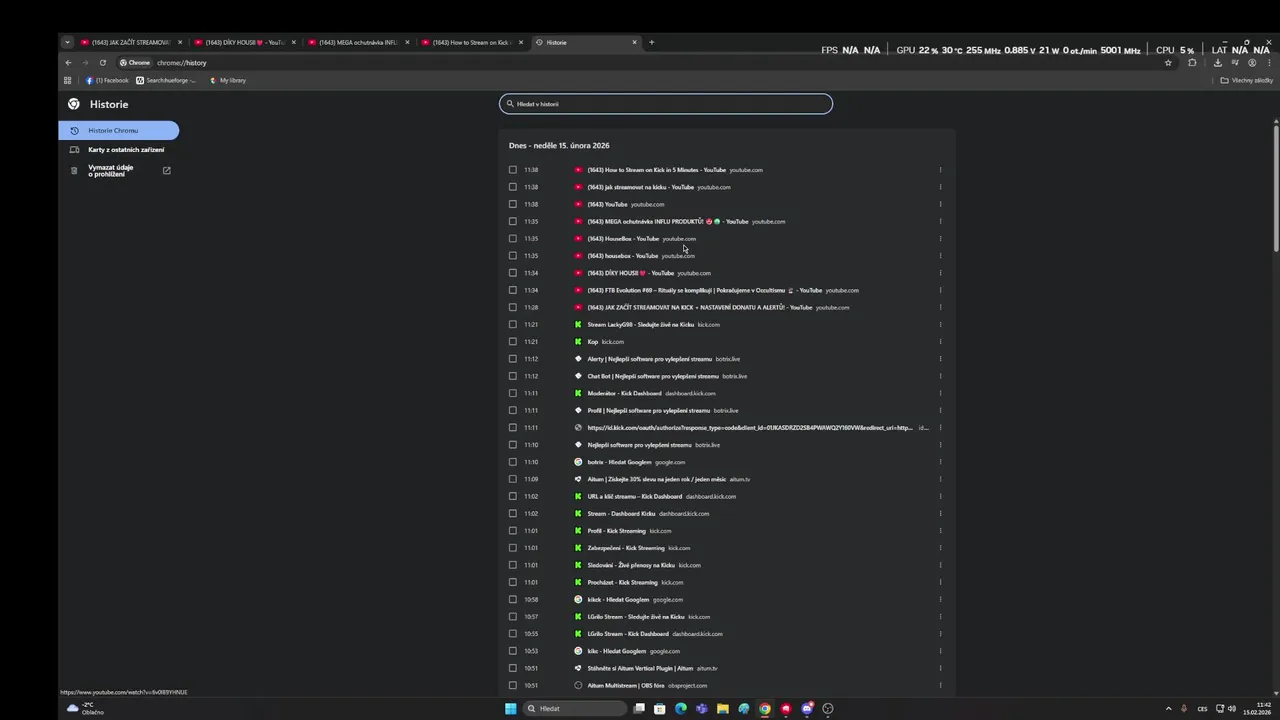
Task: Tick checkbox for Stream LackyG98 entry
Action: (x=513, y=324)
